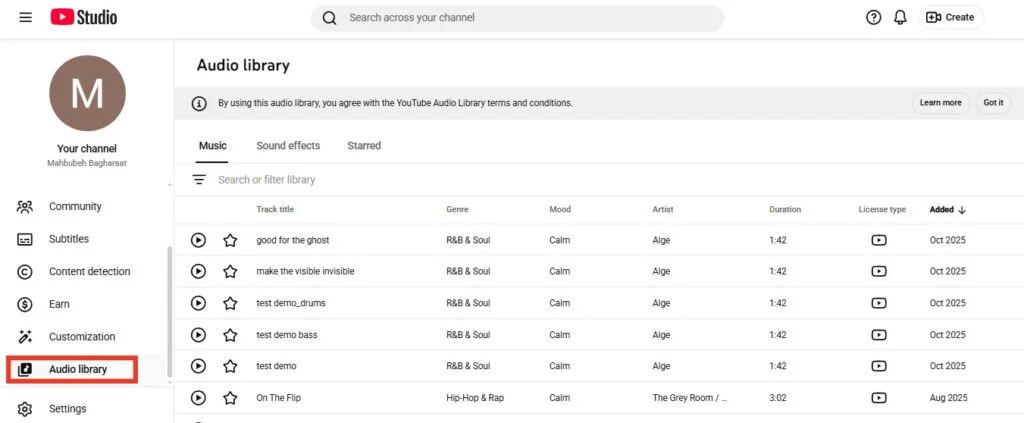Open the notifications bell
The height and width of the screenshot is (423, 1024).
[x=900, y=18]
